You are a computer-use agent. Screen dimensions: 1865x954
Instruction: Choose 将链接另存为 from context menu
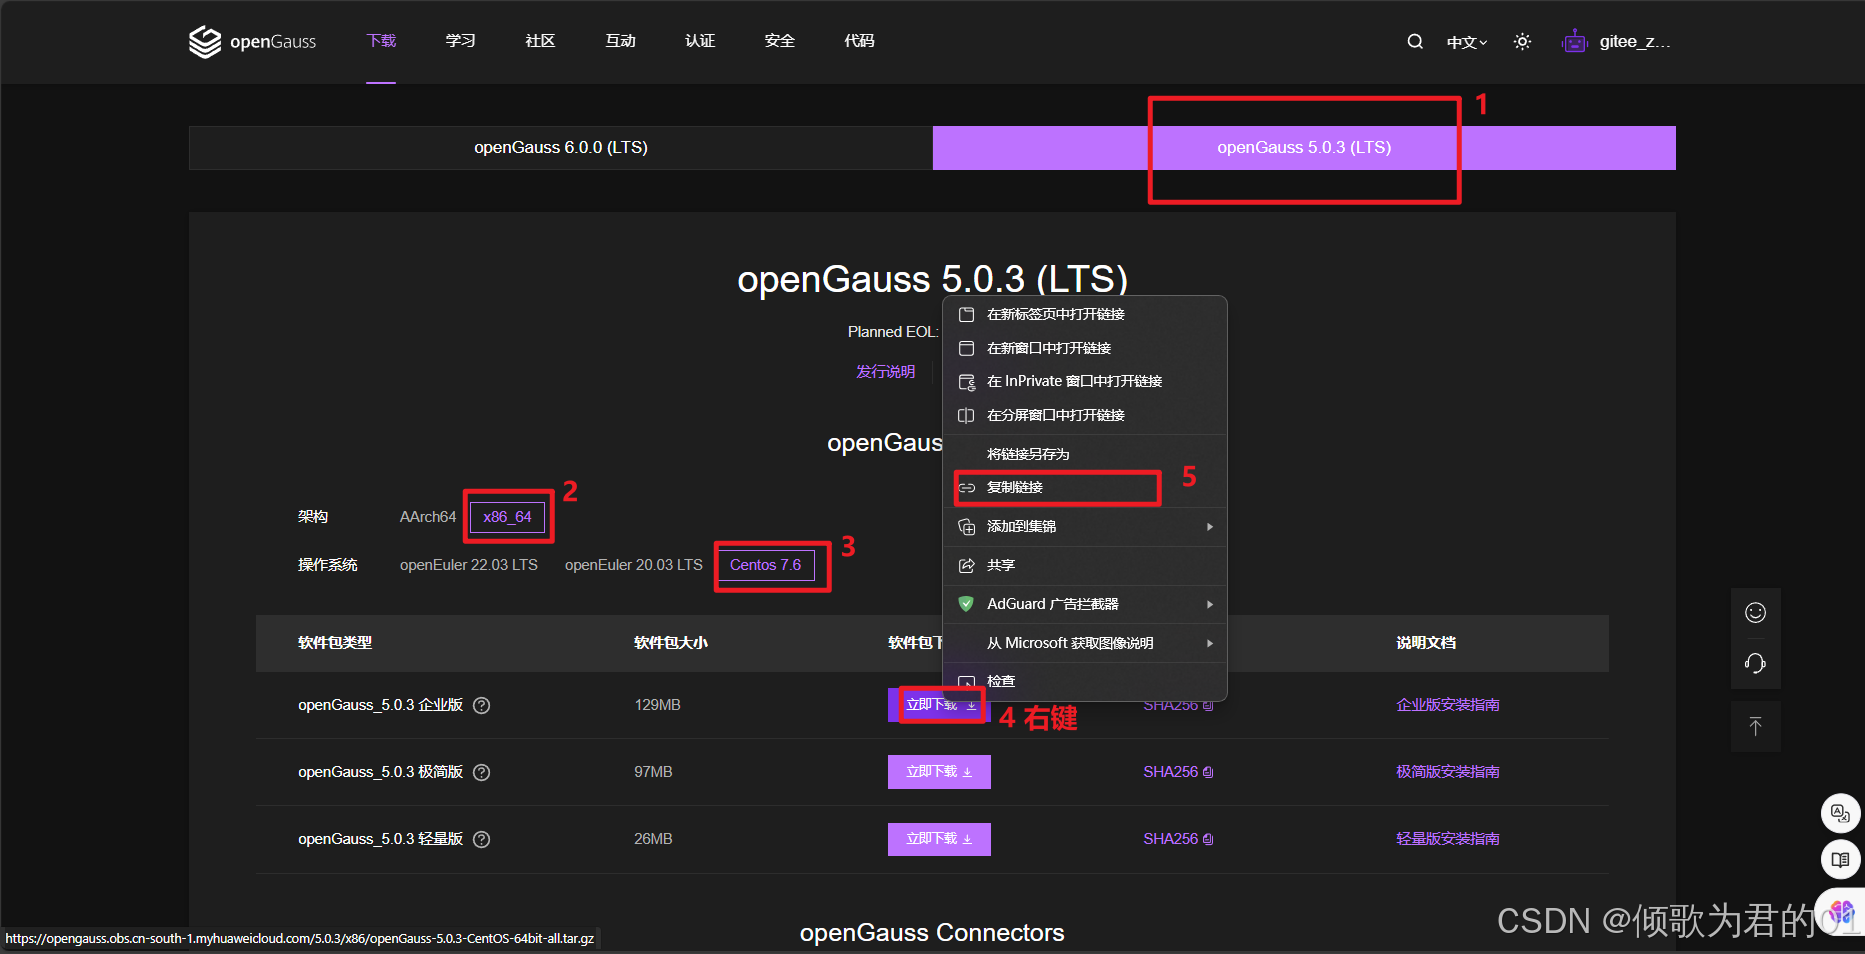pos(1085,454)
